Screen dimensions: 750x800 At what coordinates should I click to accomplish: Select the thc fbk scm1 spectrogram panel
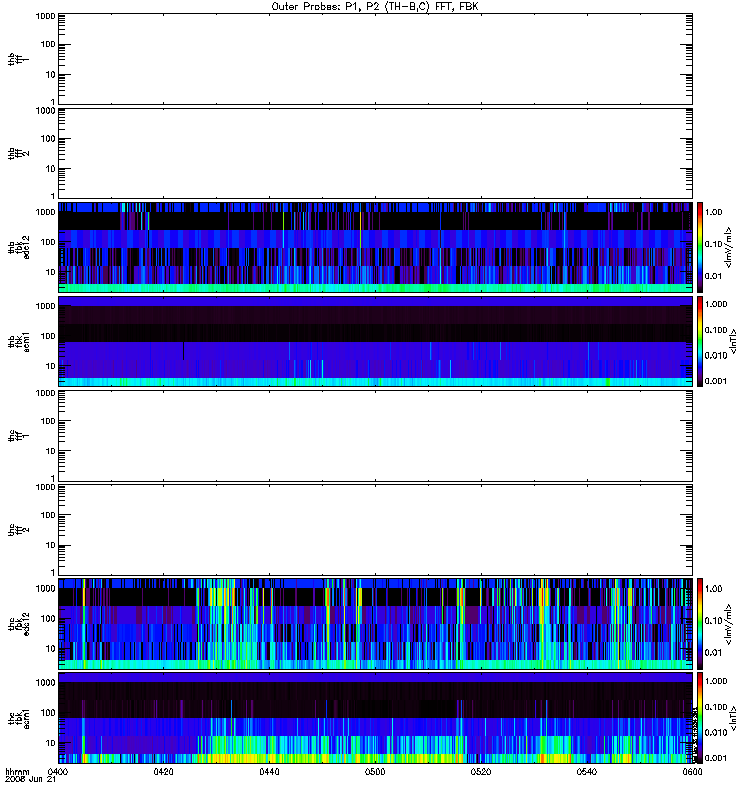[374, 717]
